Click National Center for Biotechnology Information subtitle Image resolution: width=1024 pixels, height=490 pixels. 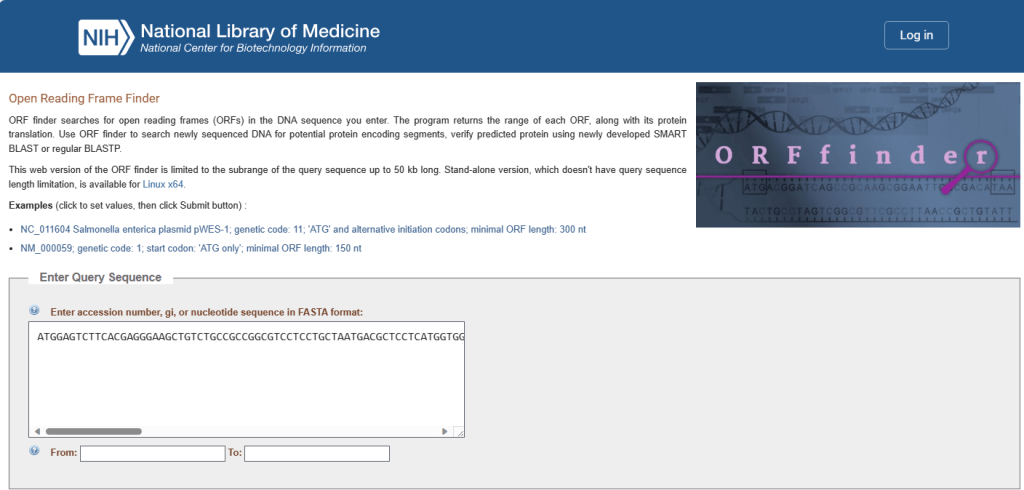(x=253, y=48)
